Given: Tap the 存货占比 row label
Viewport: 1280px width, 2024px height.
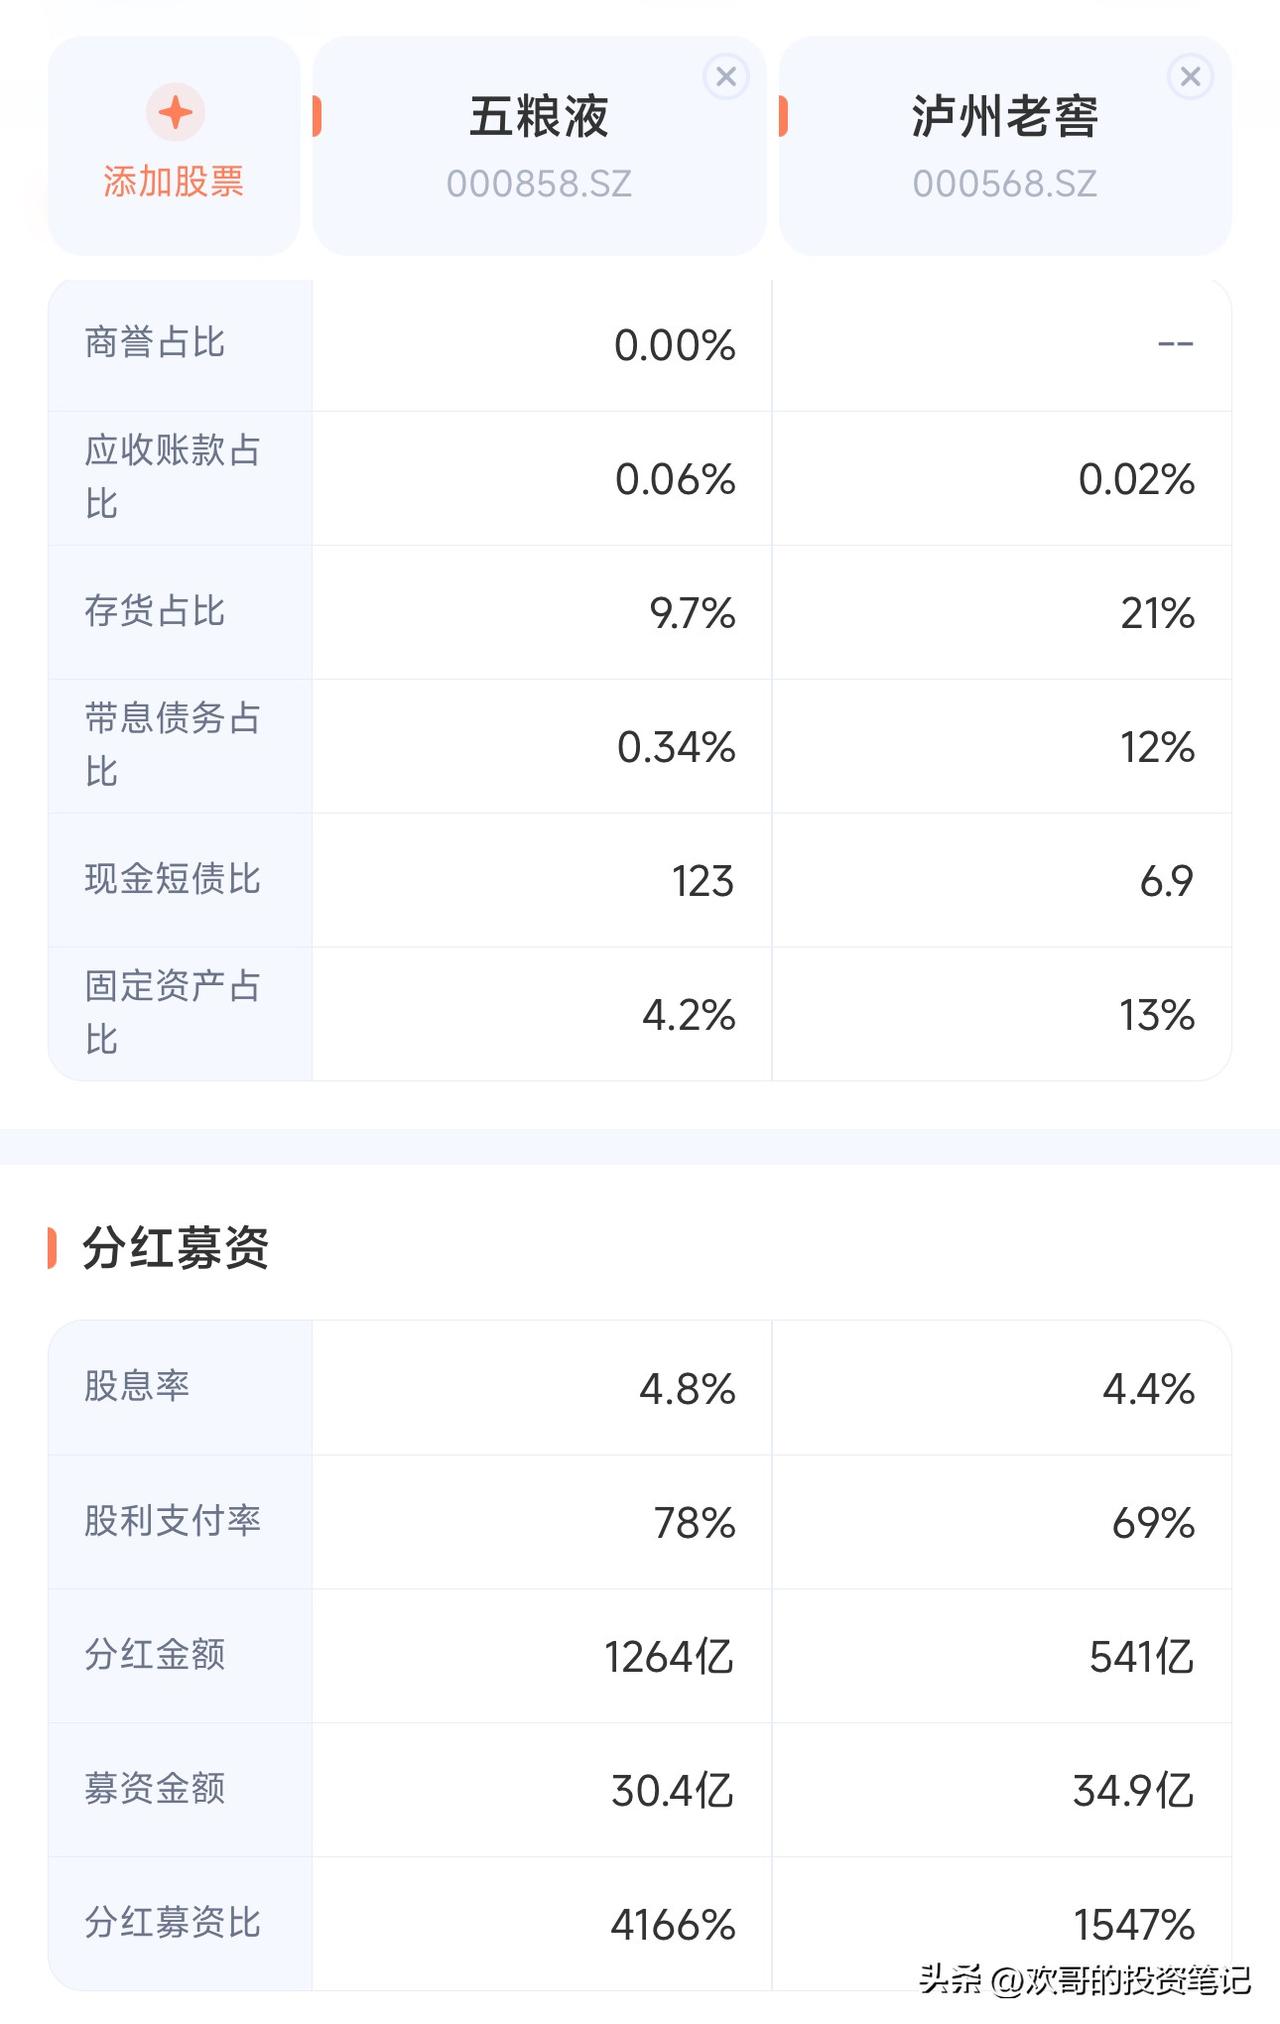Looking at the screenshot, I should (x=155, y=611).
